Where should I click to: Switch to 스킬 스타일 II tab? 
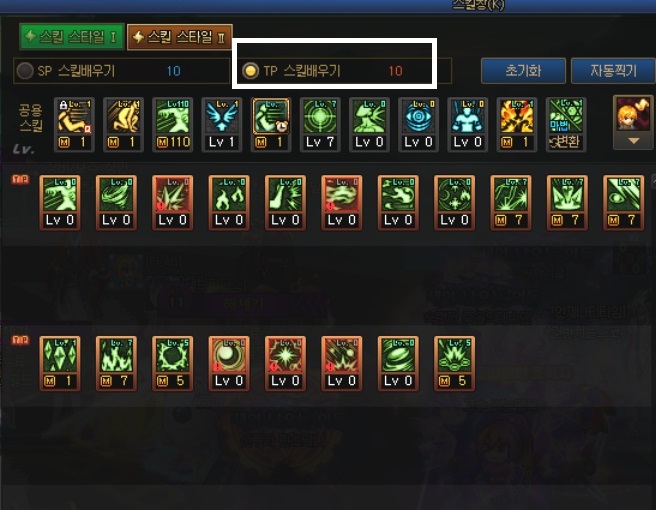180,37
